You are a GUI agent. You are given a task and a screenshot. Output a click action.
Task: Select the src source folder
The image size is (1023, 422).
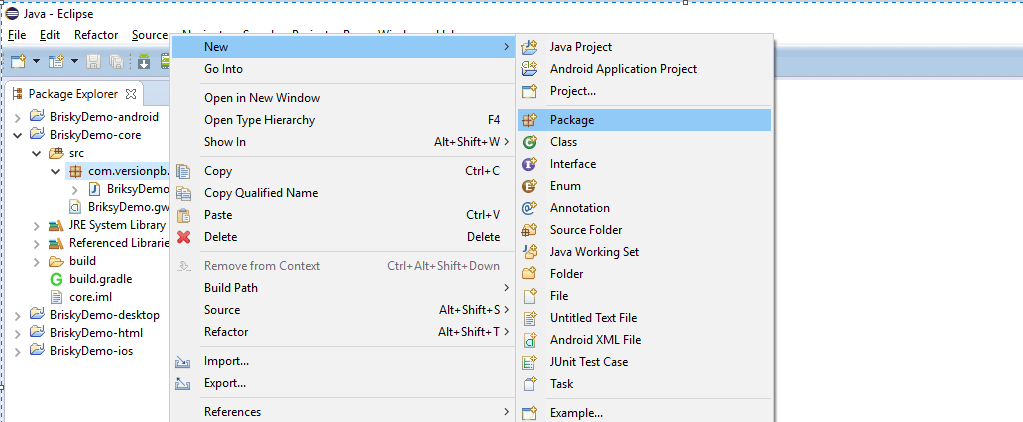pos(76,154)
